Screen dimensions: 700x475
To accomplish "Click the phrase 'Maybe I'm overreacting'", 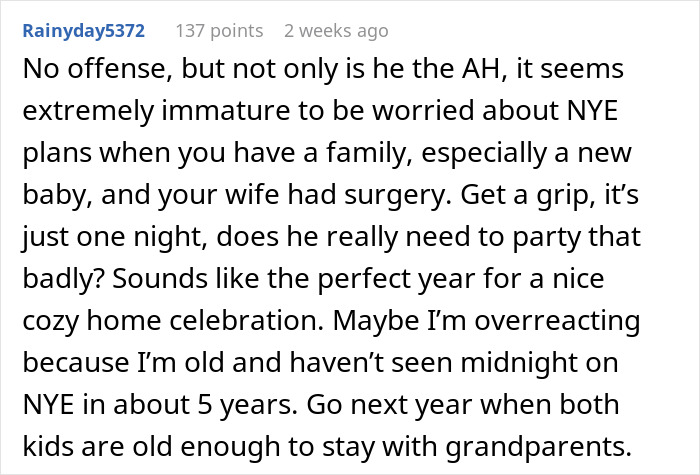I will point(487,321).
